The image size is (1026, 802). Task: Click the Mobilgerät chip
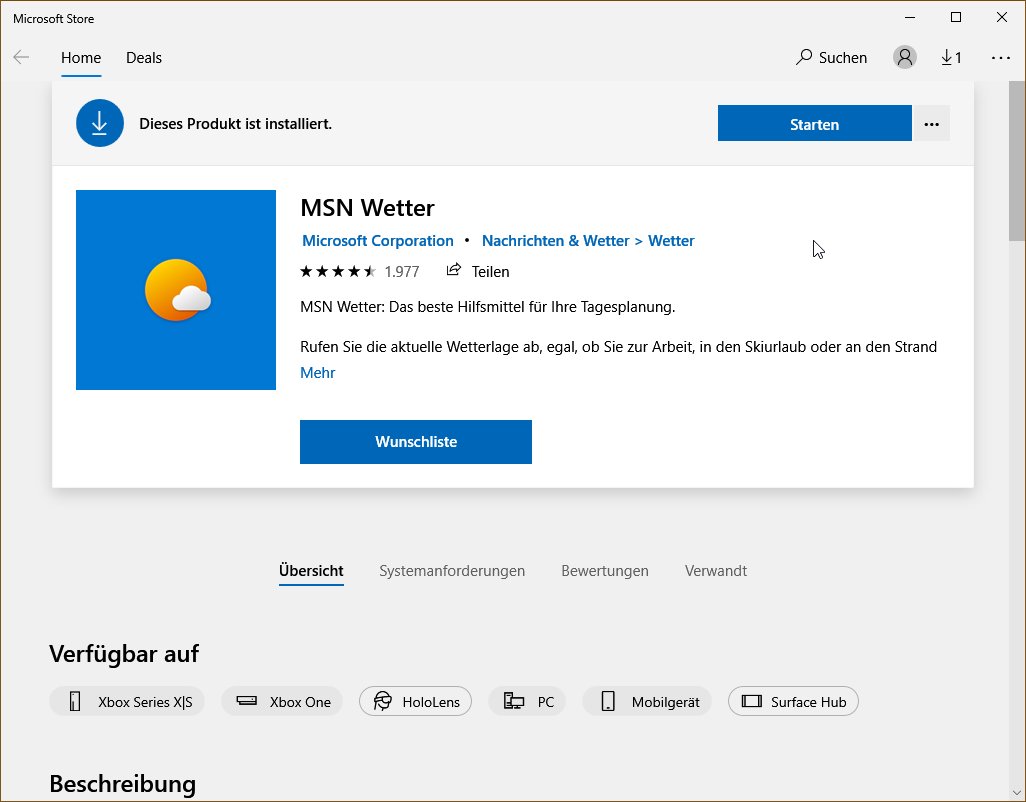[x=646, y=702]
